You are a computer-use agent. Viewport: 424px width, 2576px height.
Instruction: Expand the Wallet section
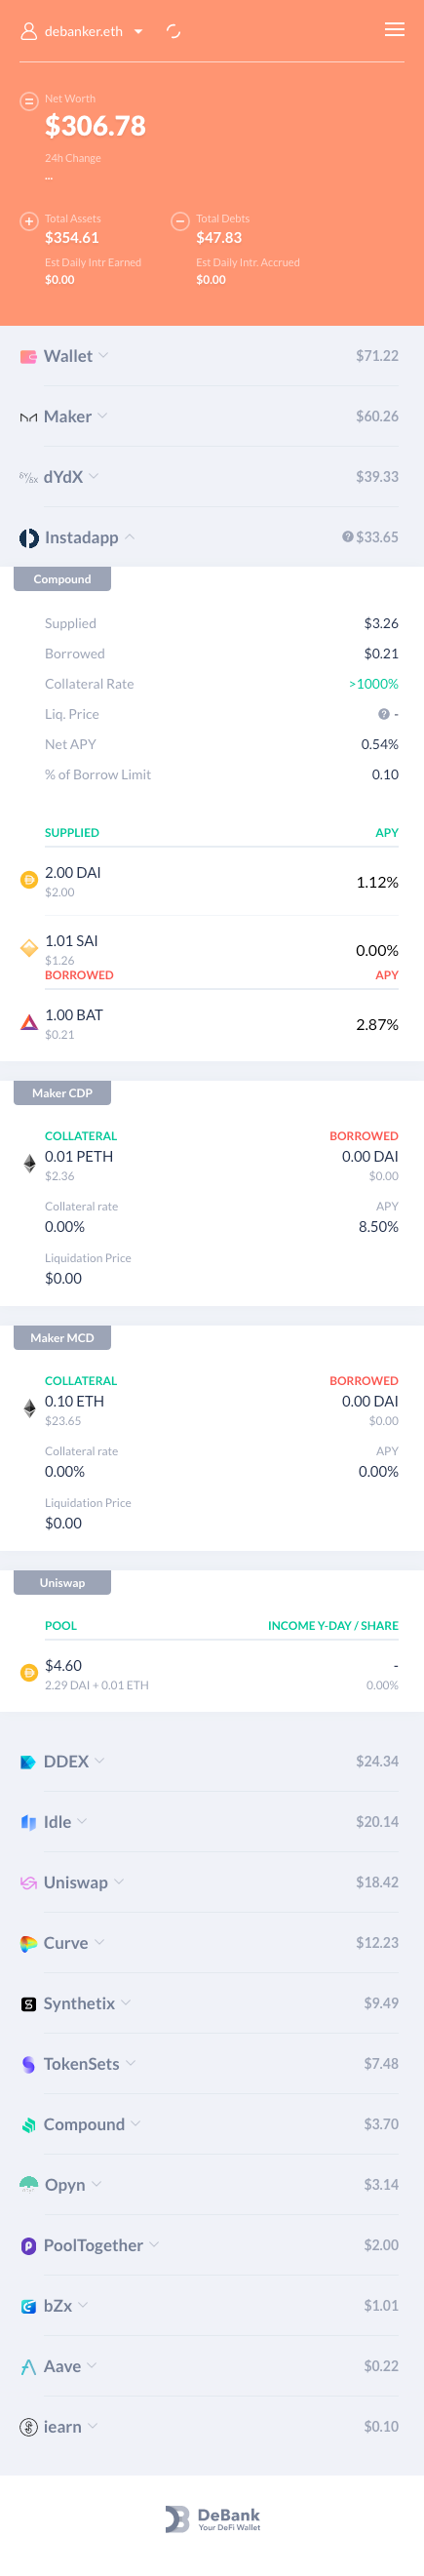point(212,356)
